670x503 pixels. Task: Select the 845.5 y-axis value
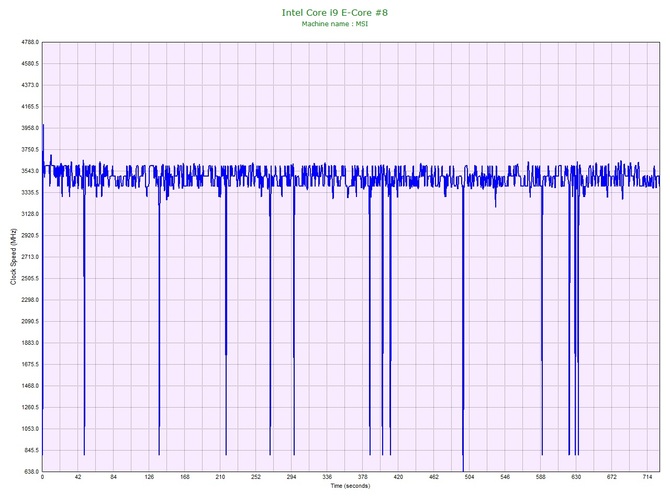[x=31, y=450]
